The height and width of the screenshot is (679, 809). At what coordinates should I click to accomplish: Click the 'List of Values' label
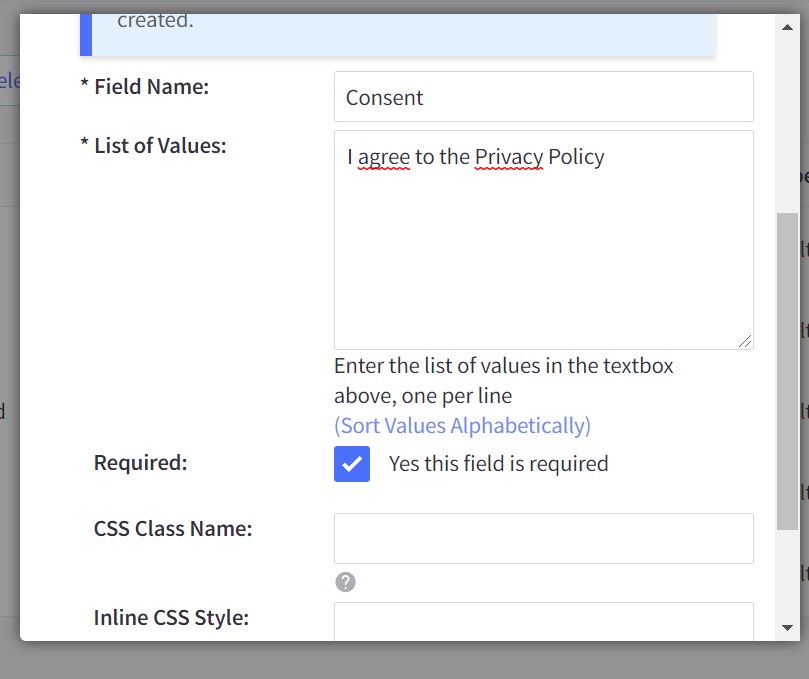(x=160, y=146)
